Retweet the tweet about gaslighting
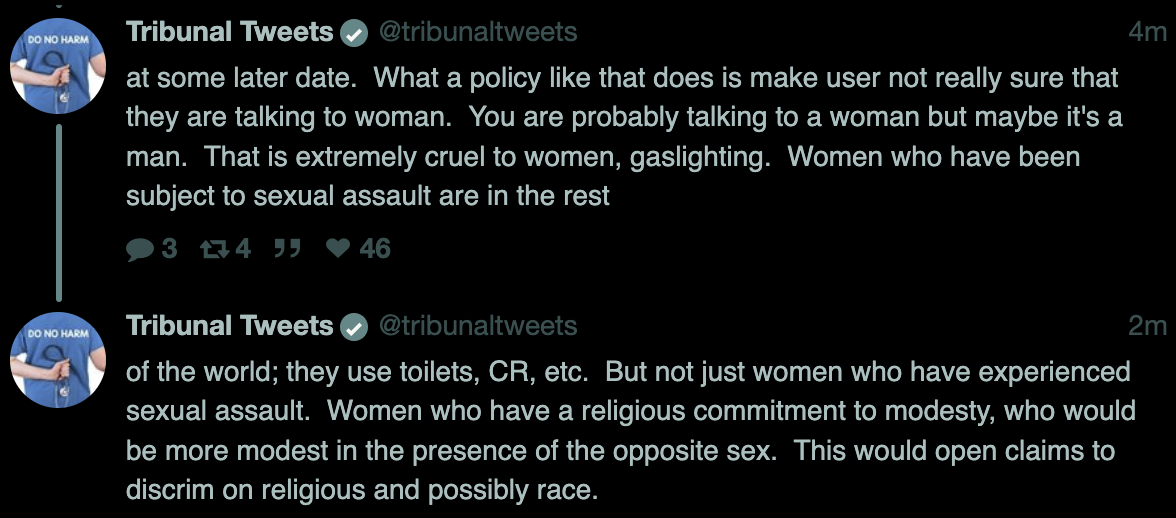Viewport: 1176px width, 518px height. pos(214,248)
